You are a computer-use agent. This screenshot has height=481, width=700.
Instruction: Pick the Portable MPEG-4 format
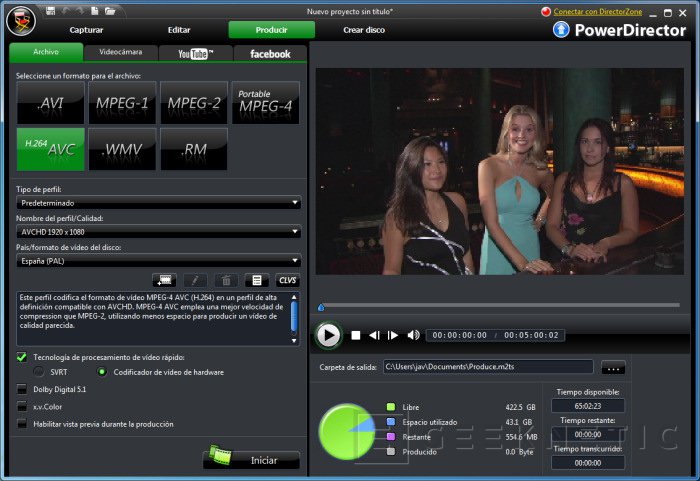click(266, 103)
